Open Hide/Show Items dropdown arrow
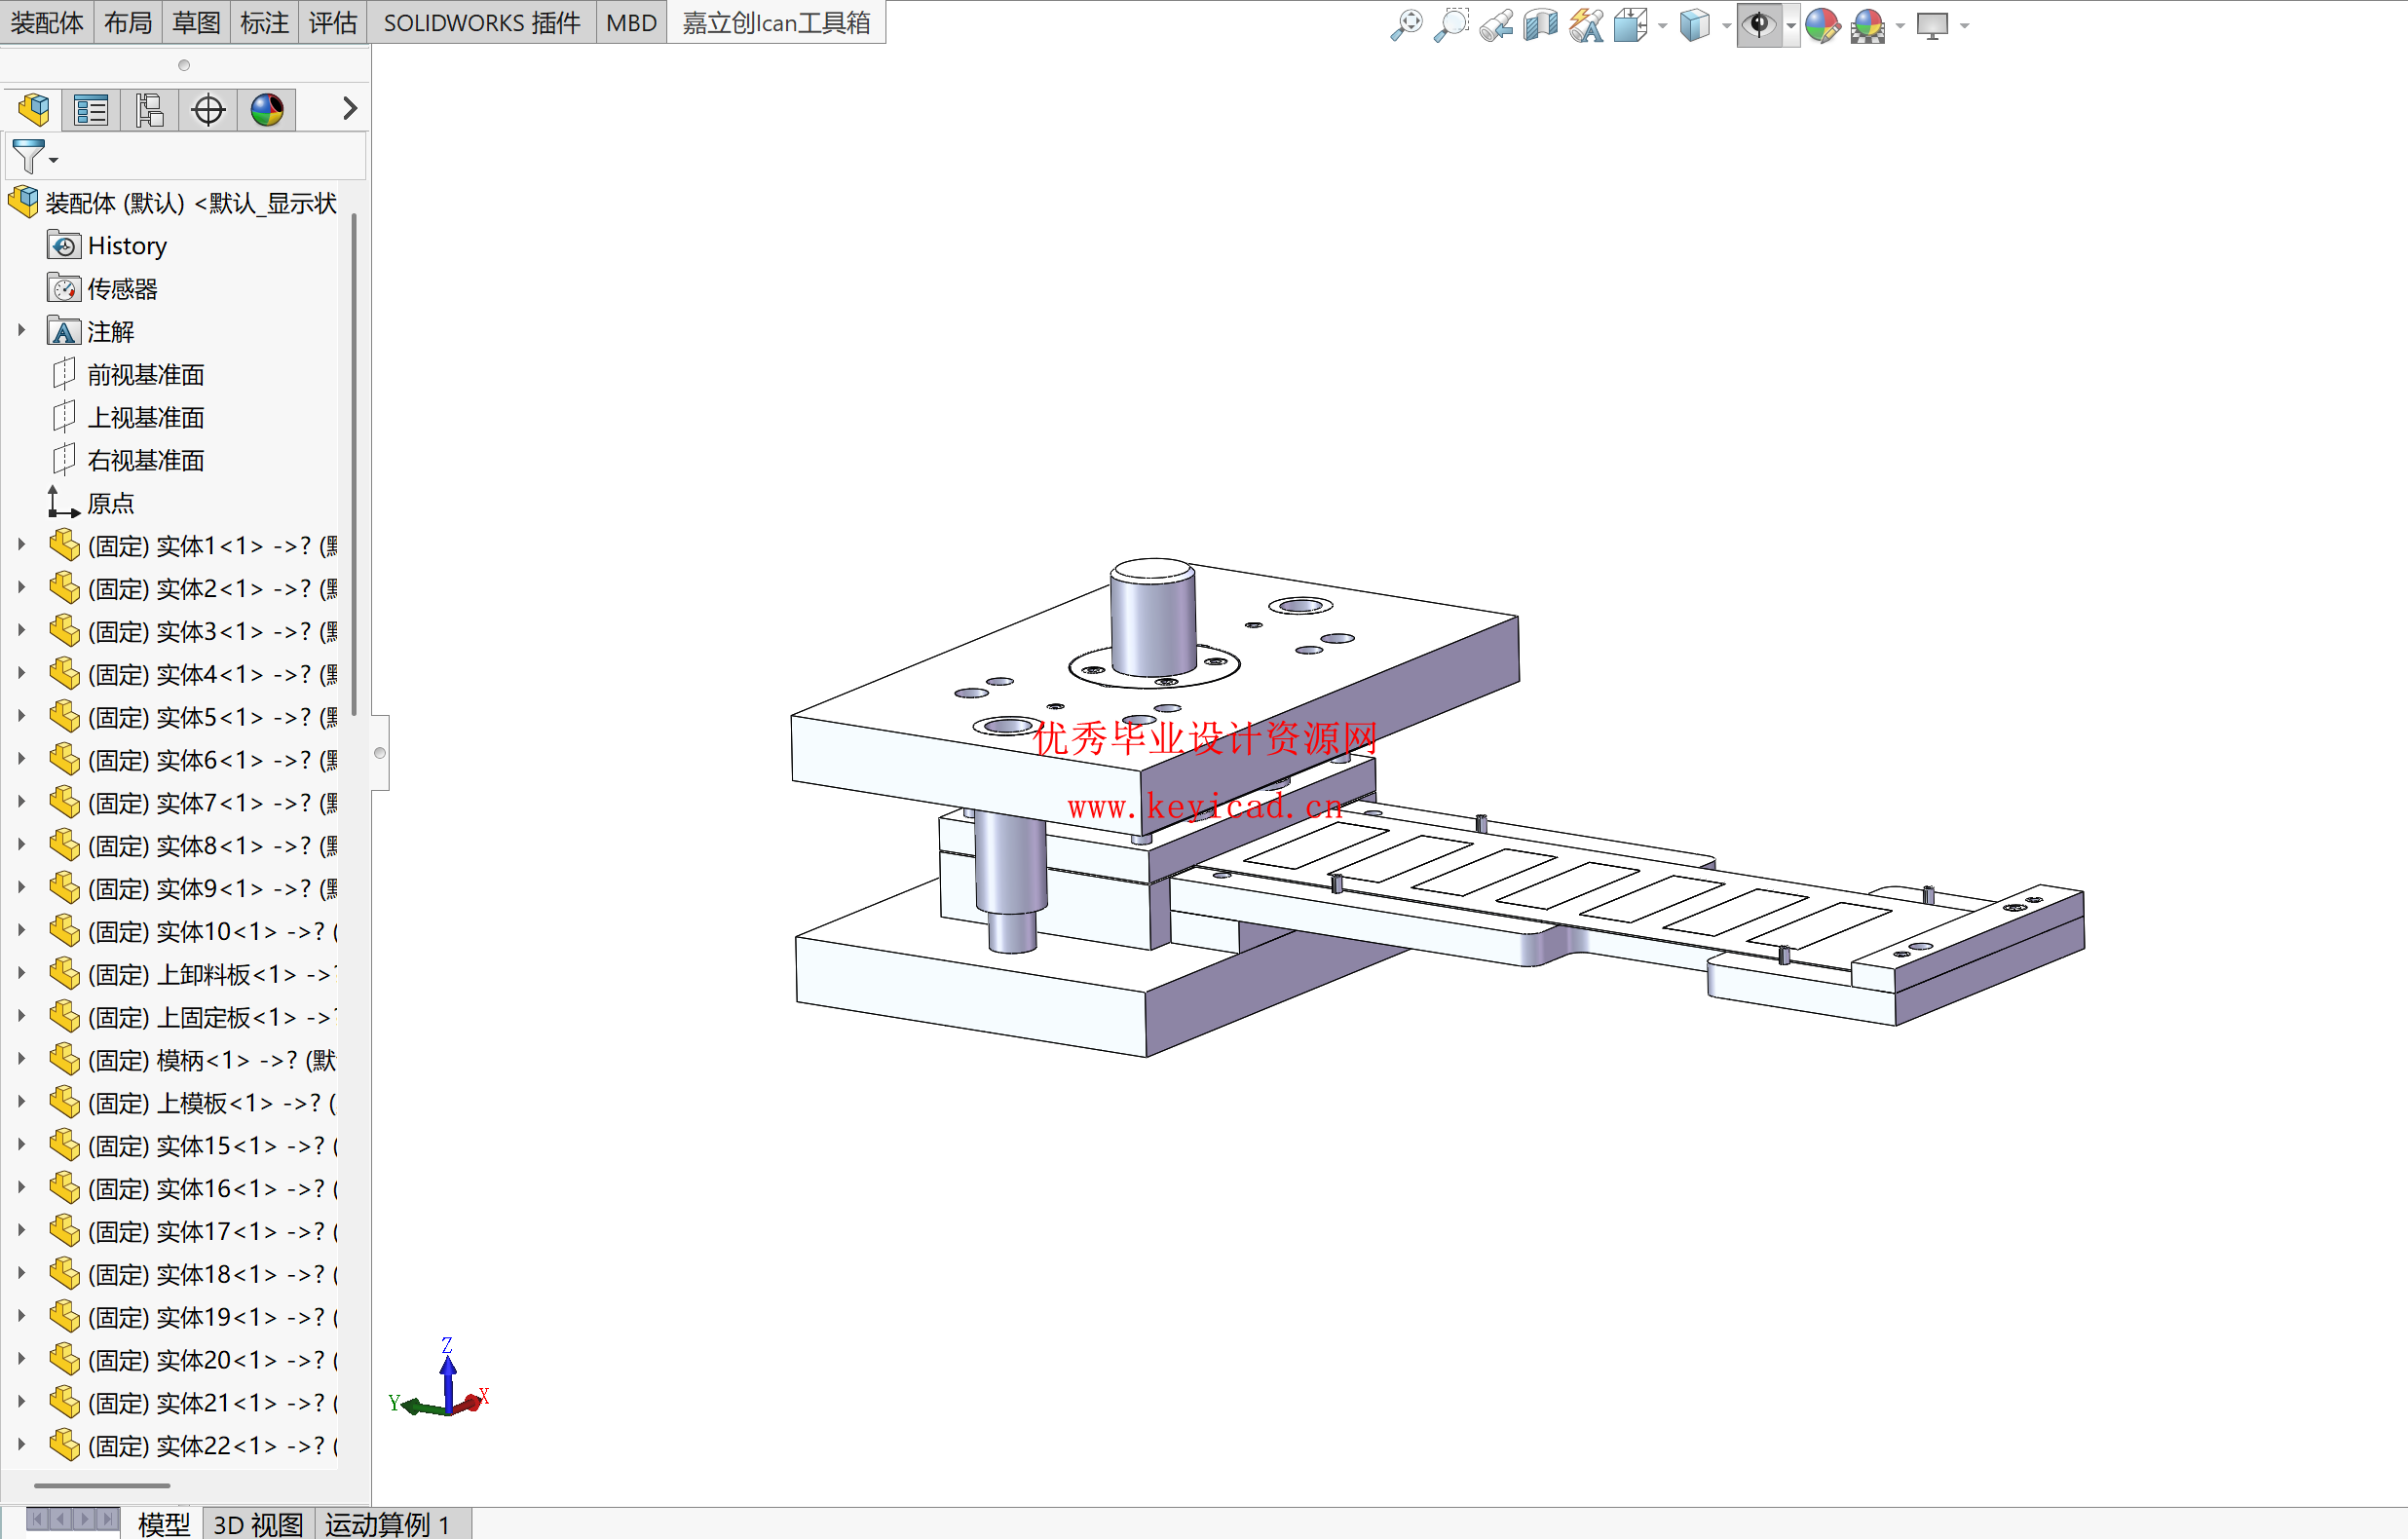Image resolution: width=2408 pixels, height=1539 pixels. click(1791, 25)
